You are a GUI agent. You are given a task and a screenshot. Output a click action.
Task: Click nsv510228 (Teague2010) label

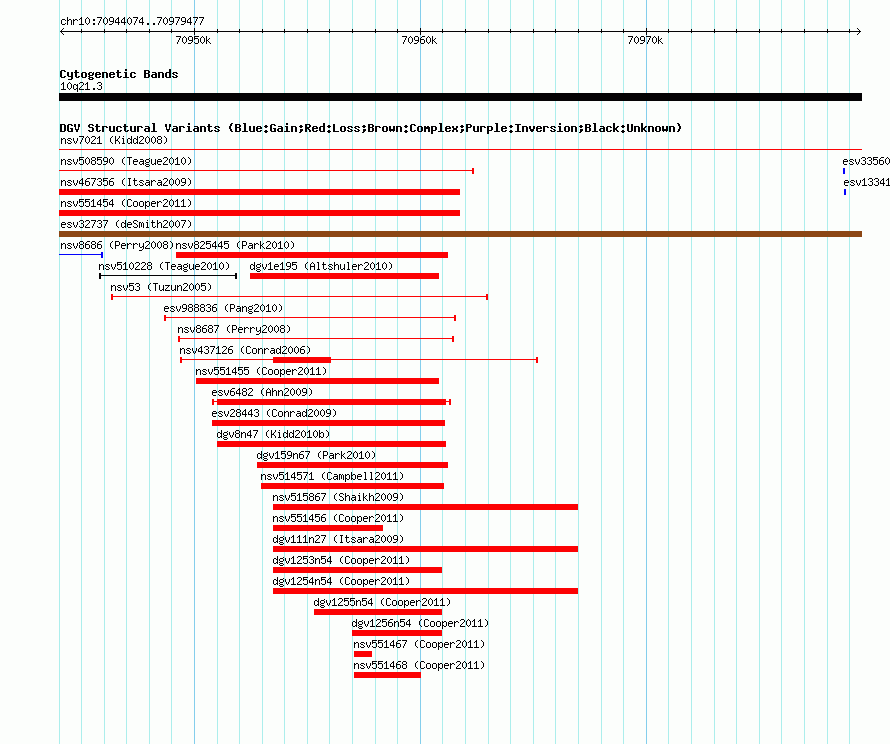coord(165,266)
